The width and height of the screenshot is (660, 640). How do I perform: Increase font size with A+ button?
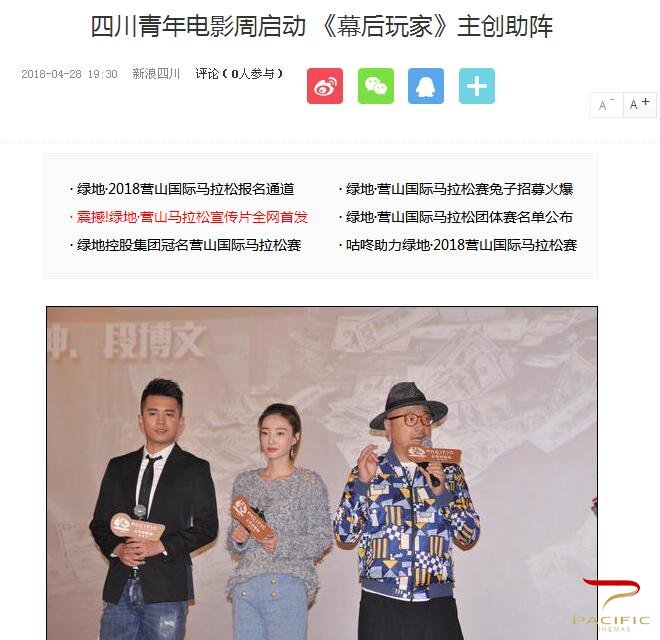click(x=639, y=105)
